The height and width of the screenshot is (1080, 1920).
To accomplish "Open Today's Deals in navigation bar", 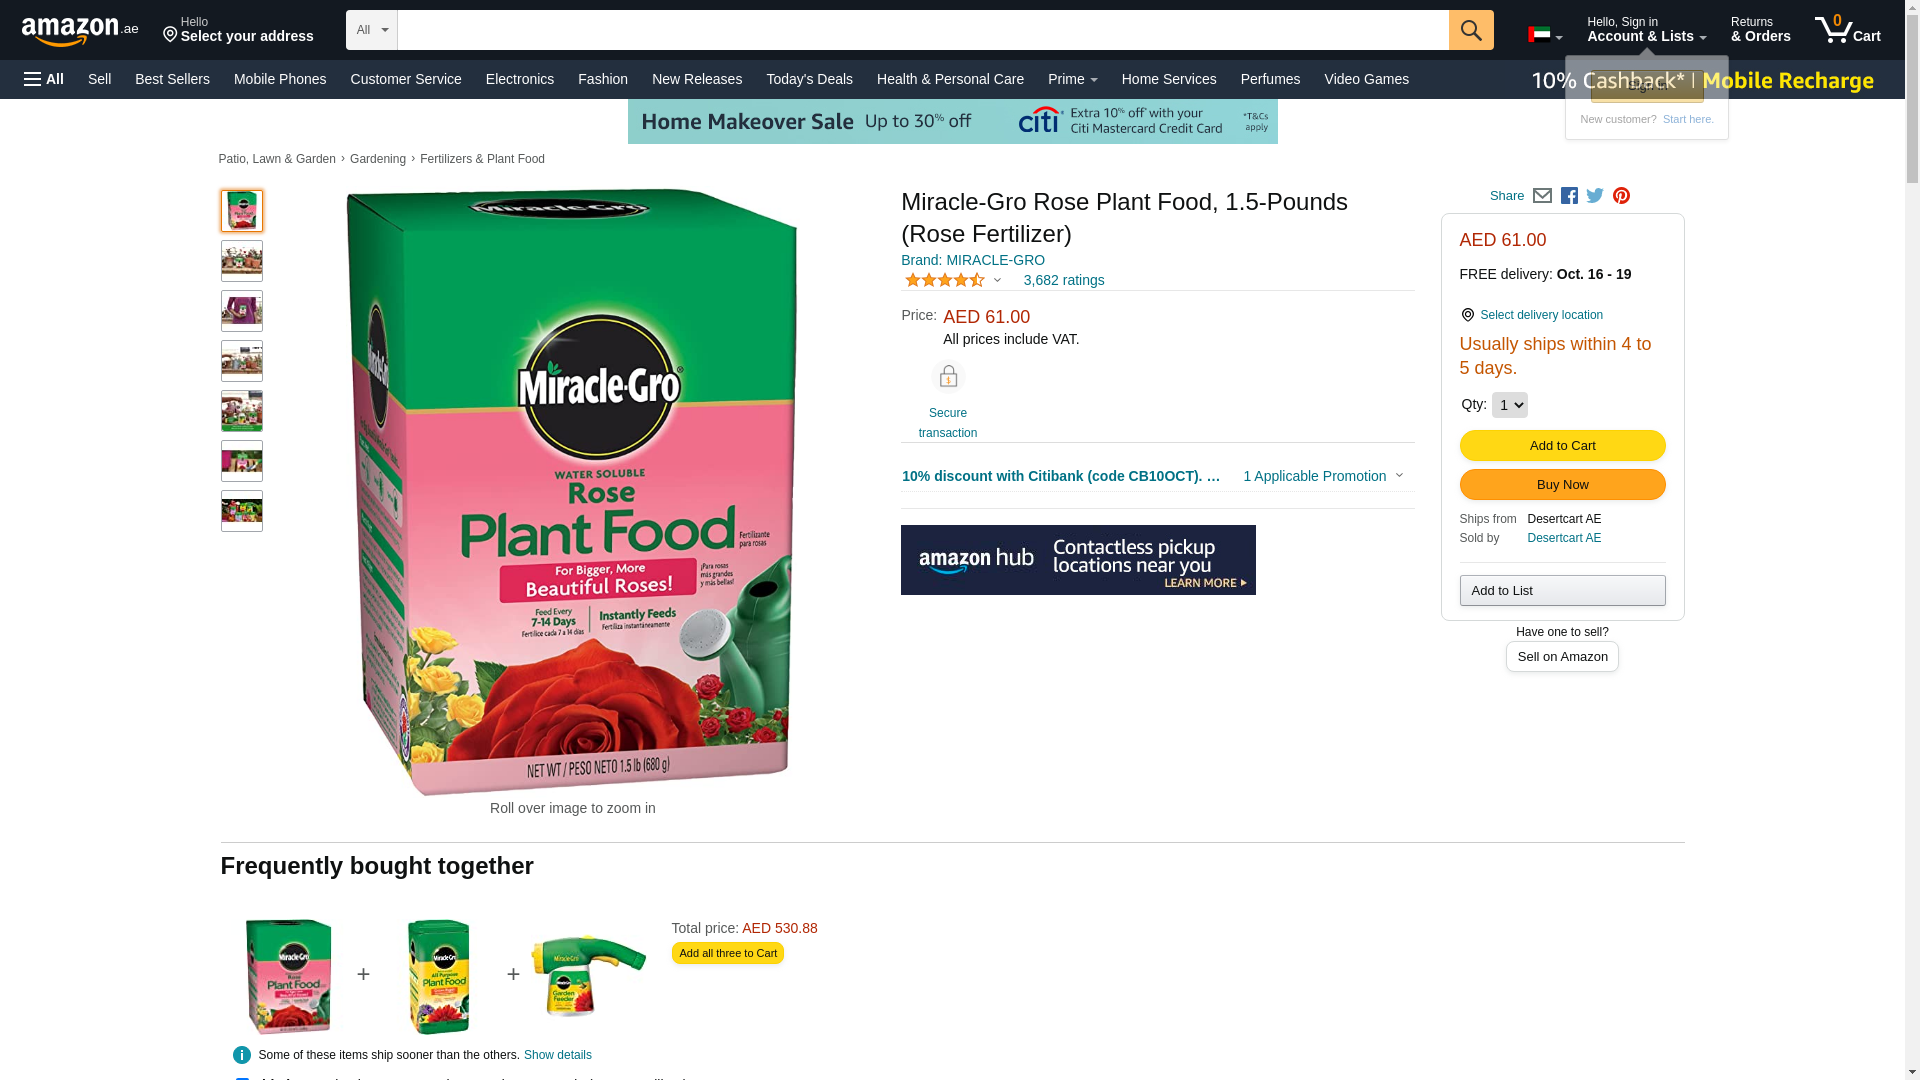I will coord(809,79).
